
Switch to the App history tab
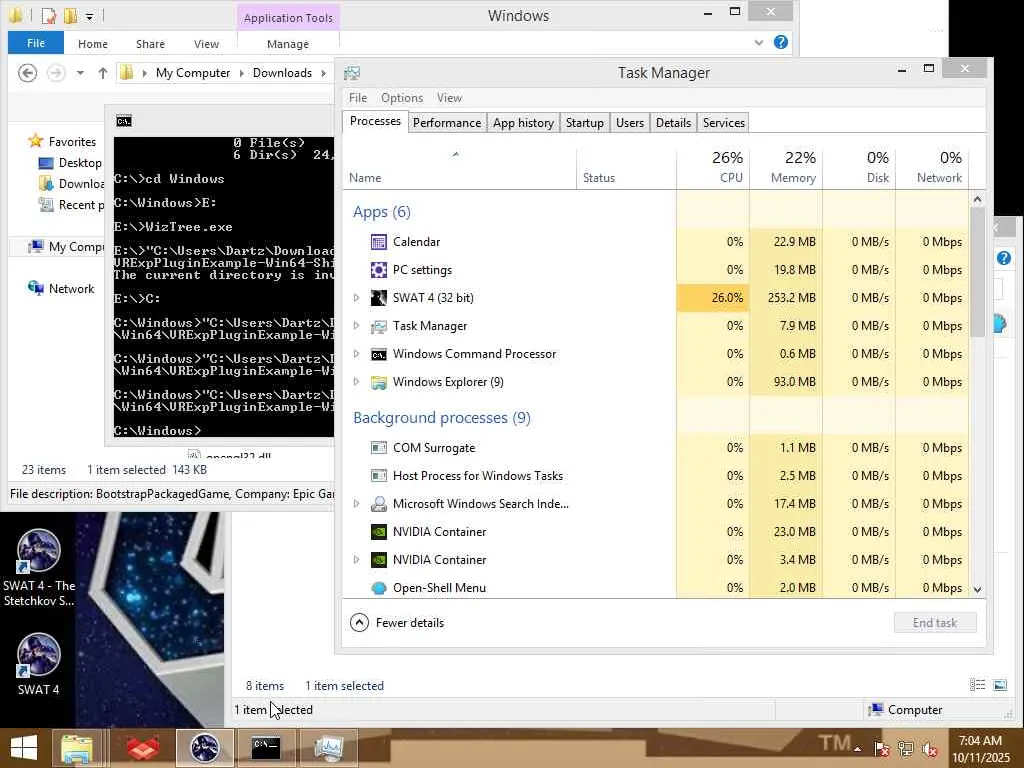523,123
